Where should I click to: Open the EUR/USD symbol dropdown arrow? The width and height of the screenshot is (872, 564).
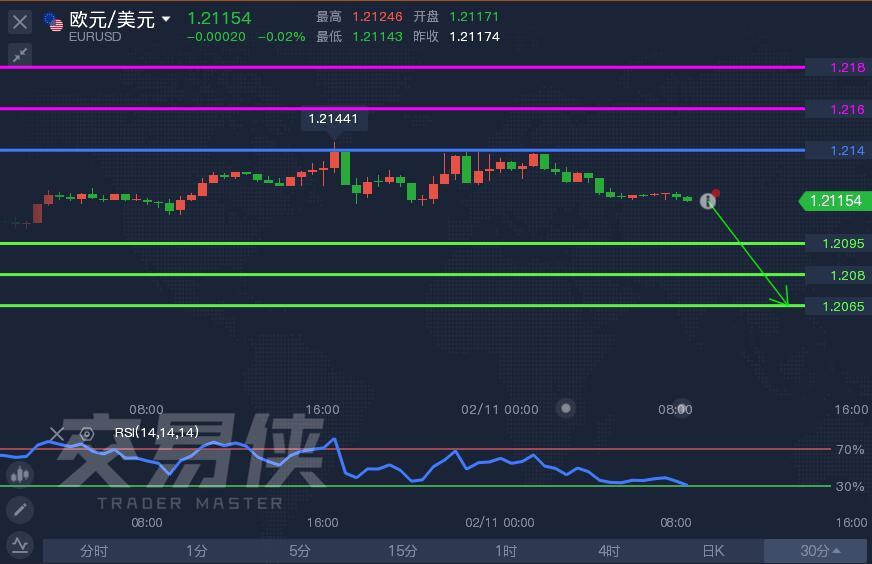[166, 19]
